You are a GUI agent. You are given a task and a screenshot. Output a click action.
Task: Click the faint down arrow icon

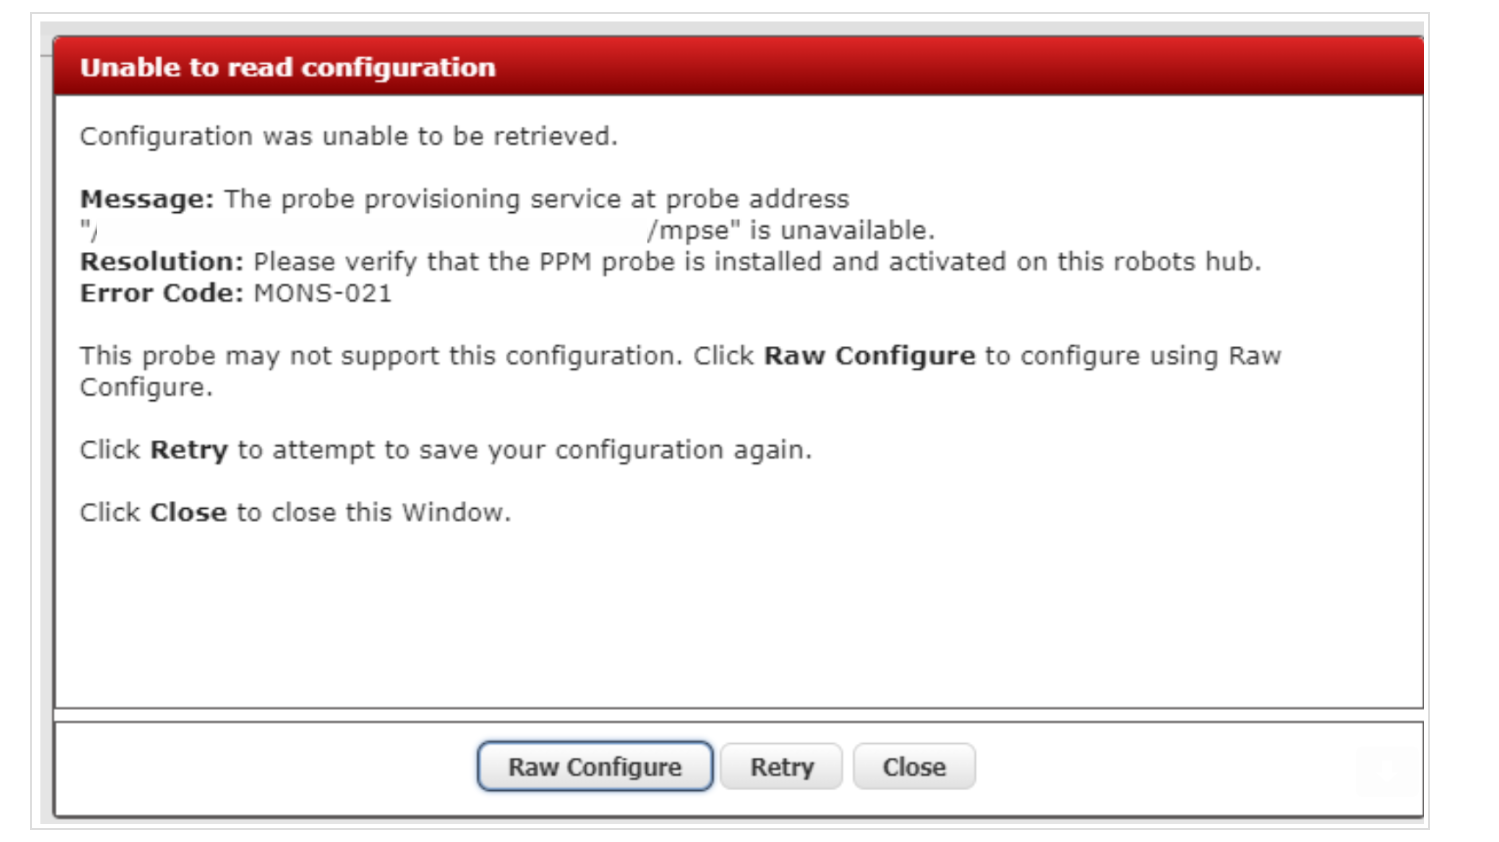point(1388,771)
